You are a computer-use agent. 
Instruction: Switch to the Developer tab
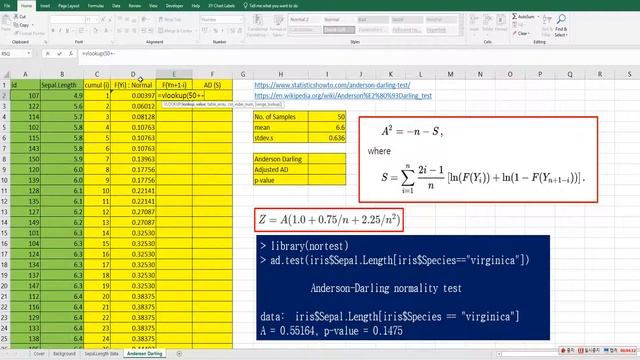[x=174, y=6]
